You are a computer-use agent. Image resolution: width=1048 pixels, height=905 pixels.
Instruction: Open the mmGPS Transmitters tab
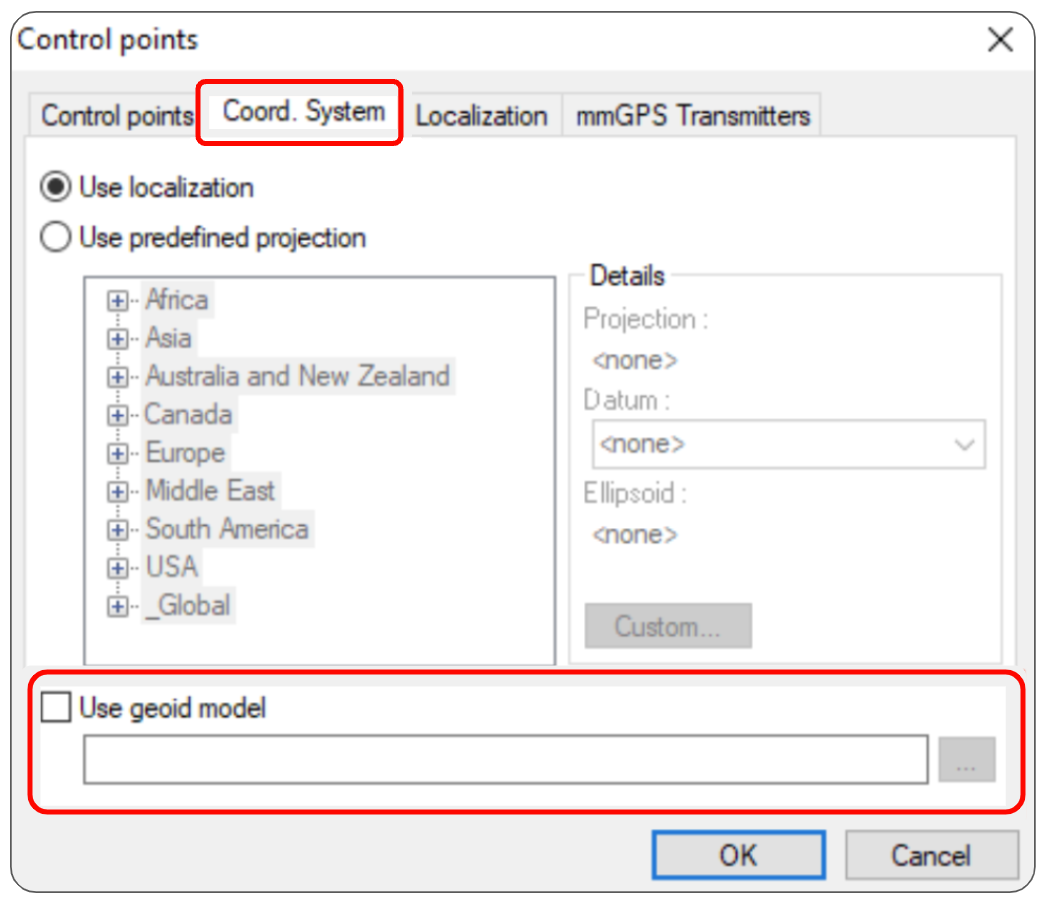692,116
